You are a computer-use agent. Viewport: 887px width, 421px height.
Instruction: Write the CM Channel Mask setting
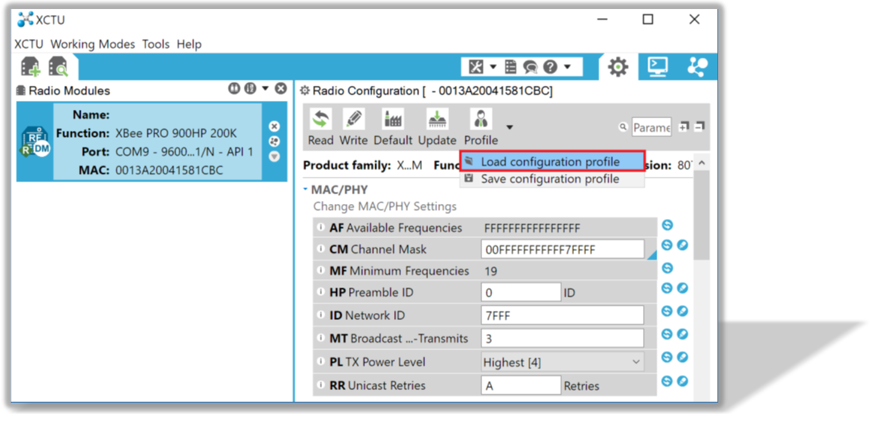[683, 245]
